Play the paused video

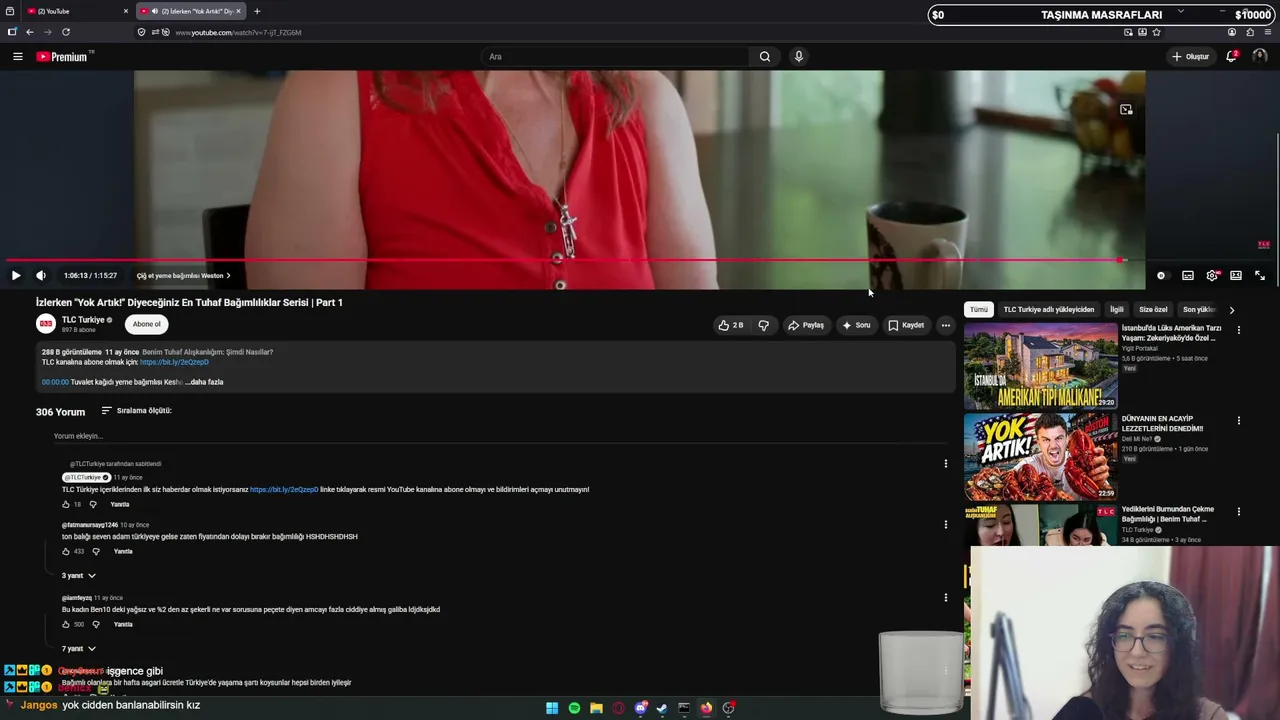[16, 276]
